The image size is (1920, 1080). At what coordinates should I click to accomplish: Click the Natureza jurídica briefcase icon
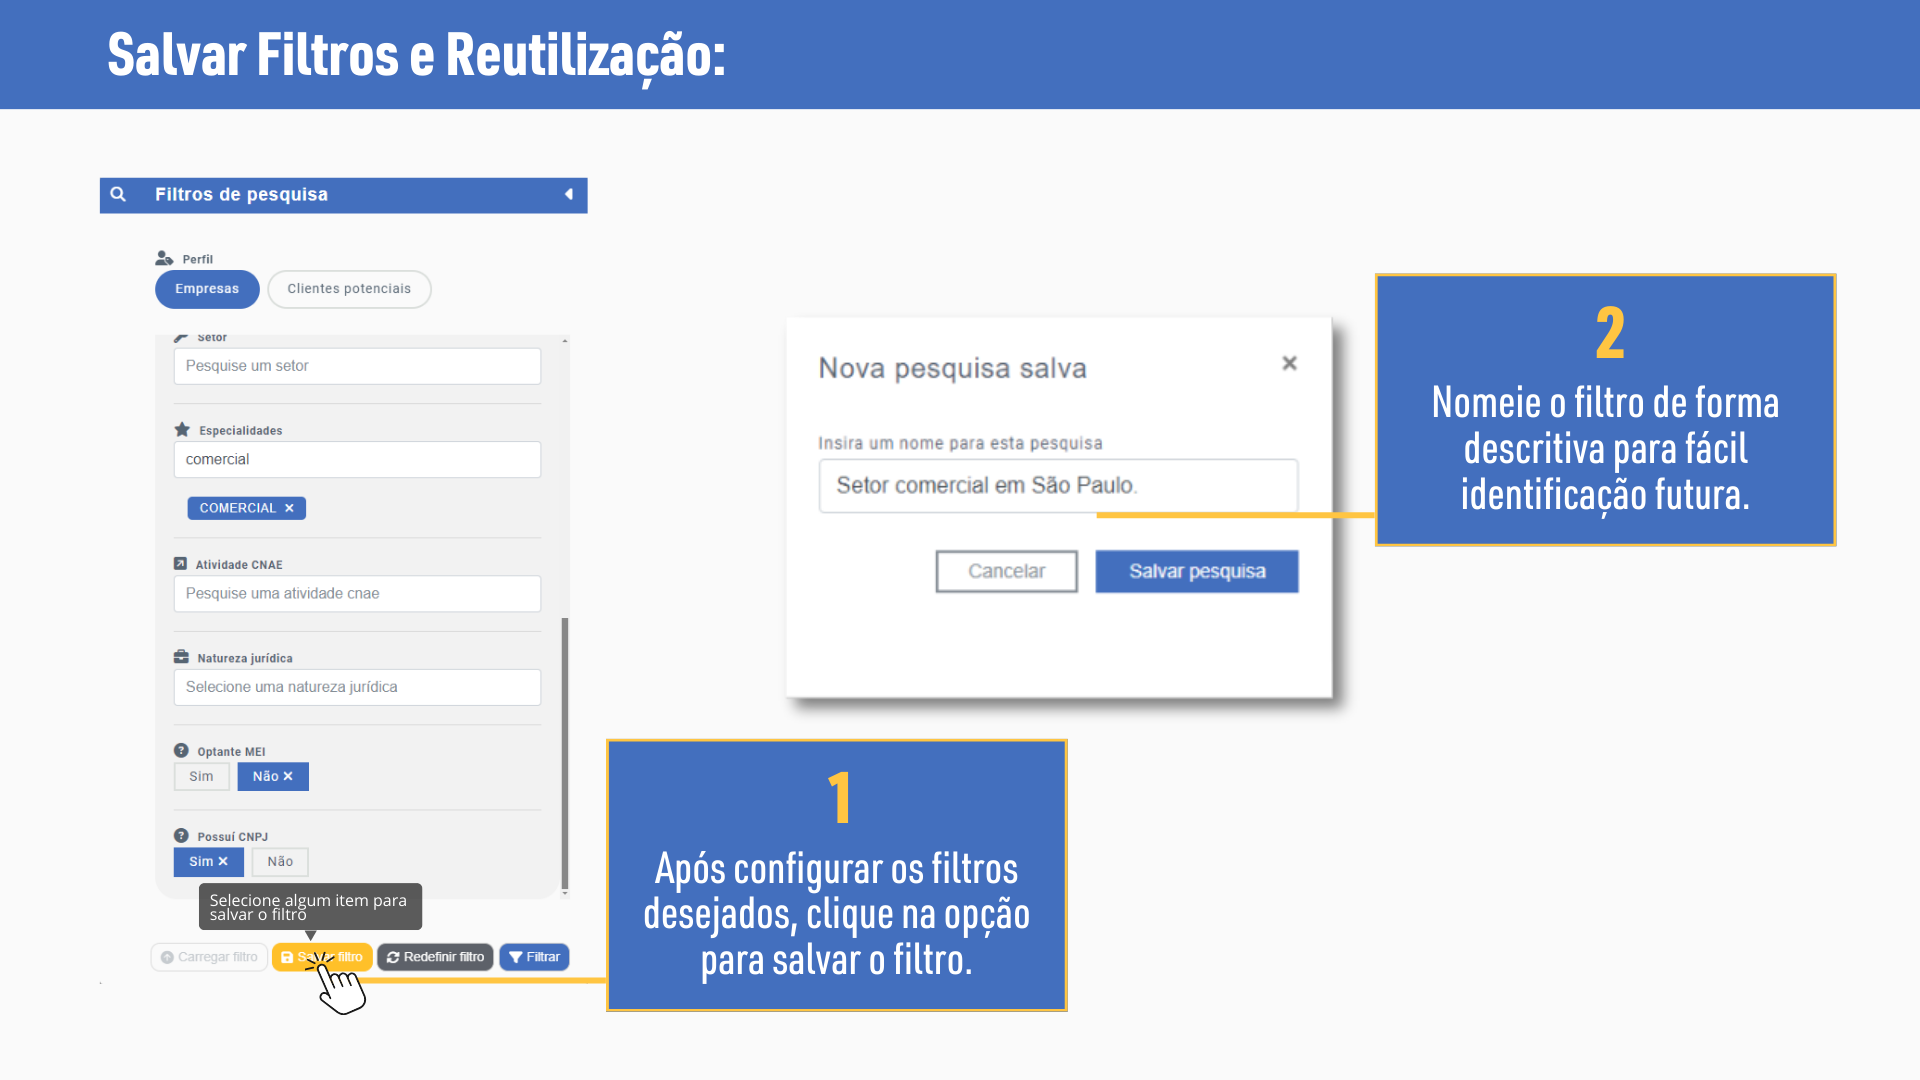tap(181, 657)
